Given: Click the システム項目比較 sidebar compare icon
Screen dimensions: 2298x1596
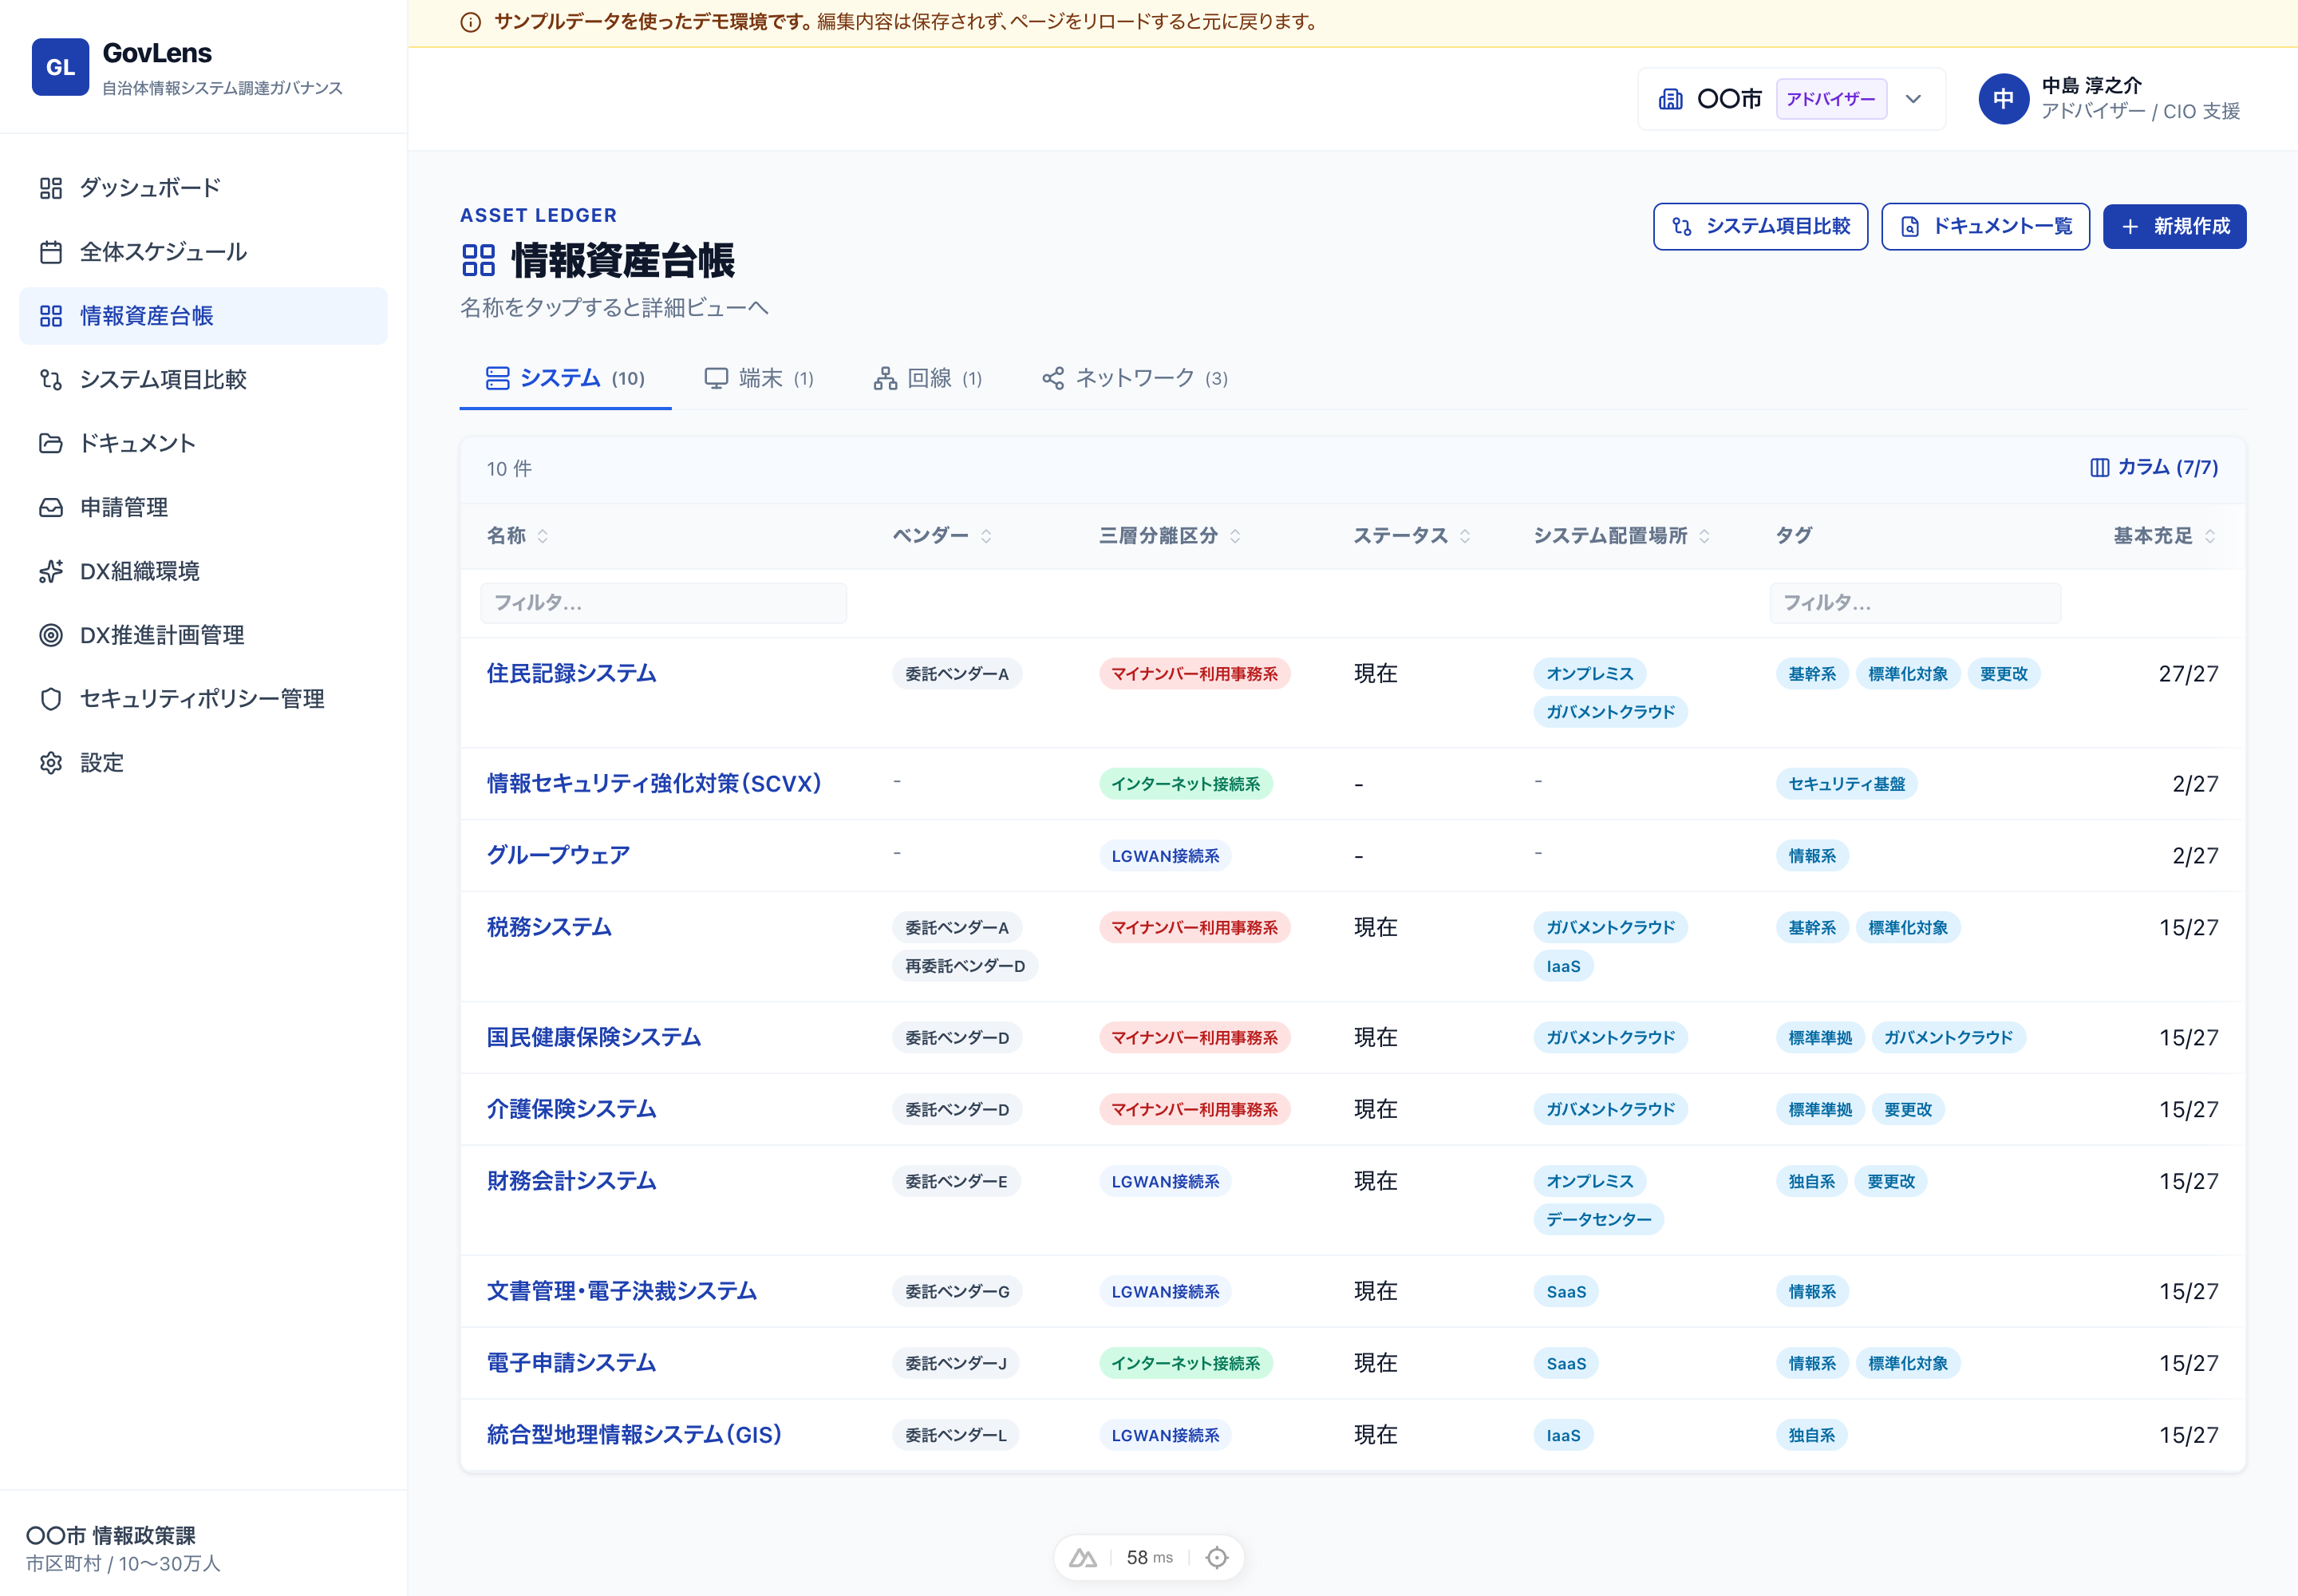Looking at the screenshot, I should (x=51, y=380).
